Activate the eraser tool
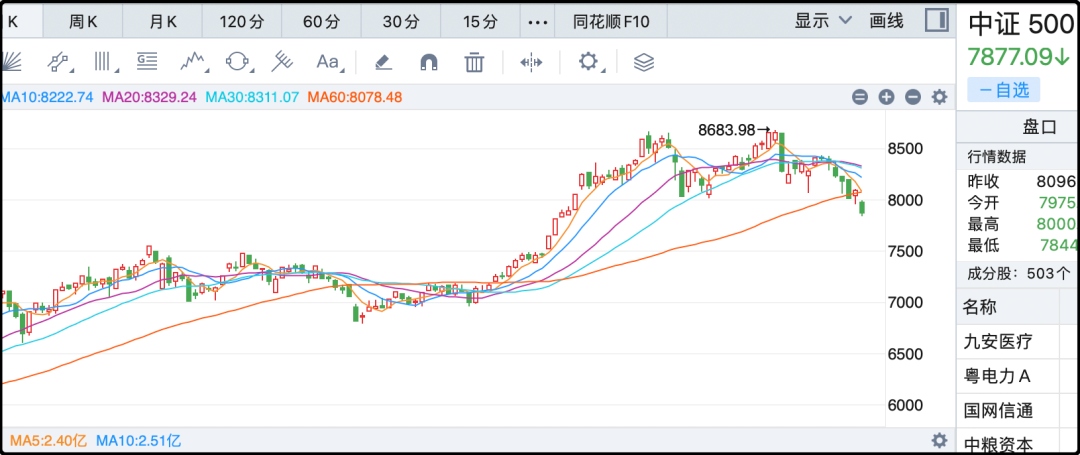This screenshot has width=1080, height=455. pos(382,62)
